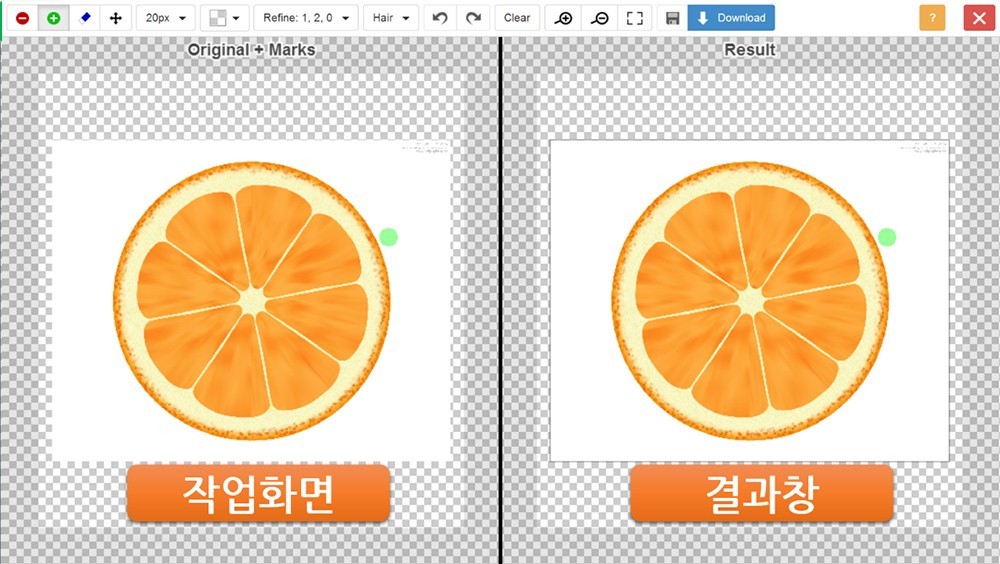This screenshot has width=1000, height=564.
Task: Zoom out of the image
Action: [x=599, y=18]
